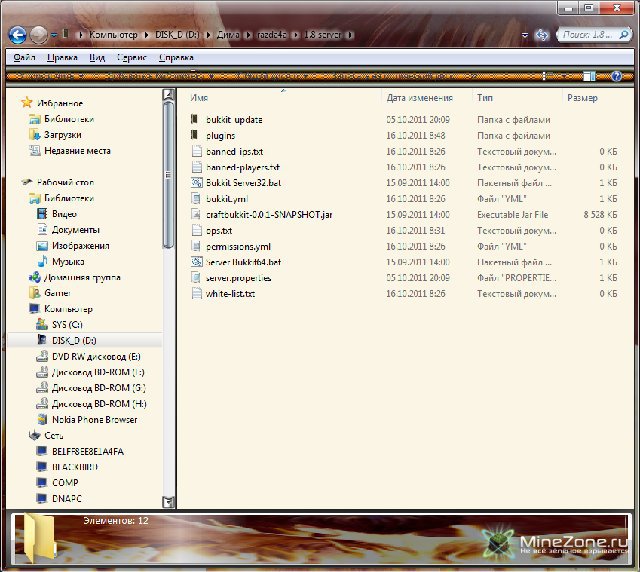
Task: Select the craftbukkit-0.0.1-SNAPSHOT.jar file icon
Action: (197, 215)
